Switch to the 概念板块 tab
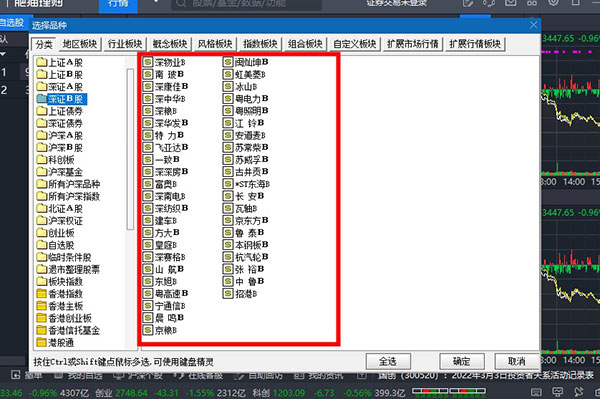 pos(170,44)
